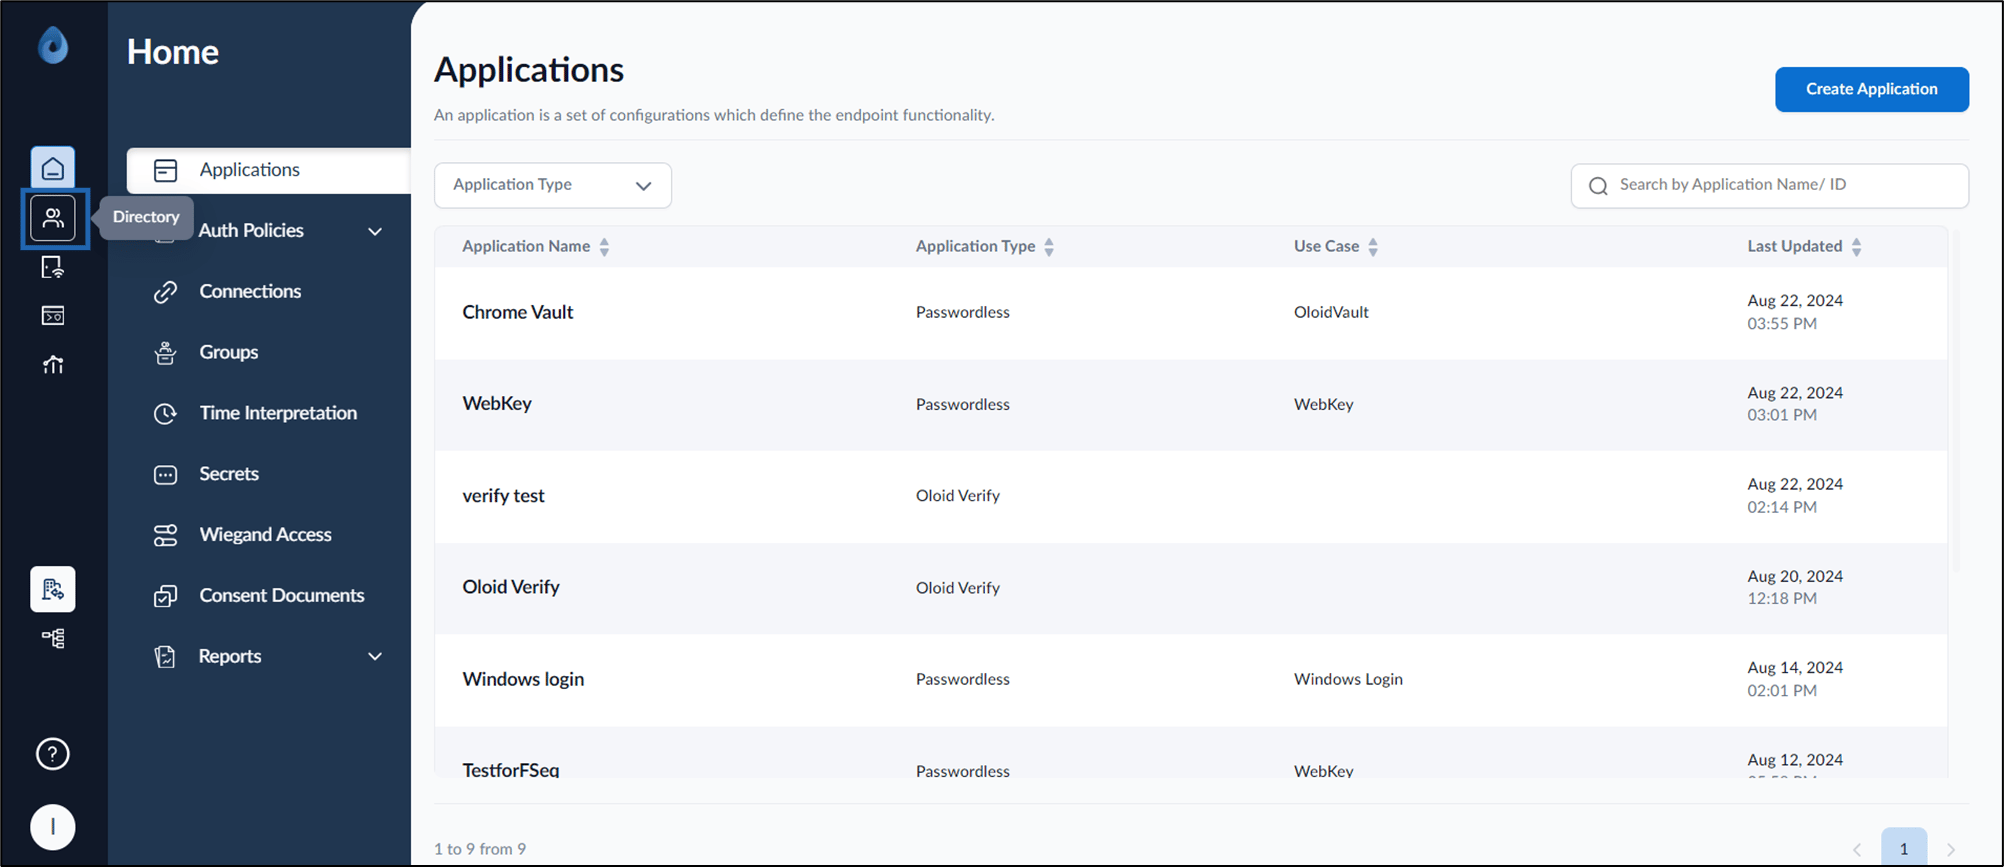This screenshot has height=867, width=2004.
Task: Open the help question mark icon
Action: (53, 754)
